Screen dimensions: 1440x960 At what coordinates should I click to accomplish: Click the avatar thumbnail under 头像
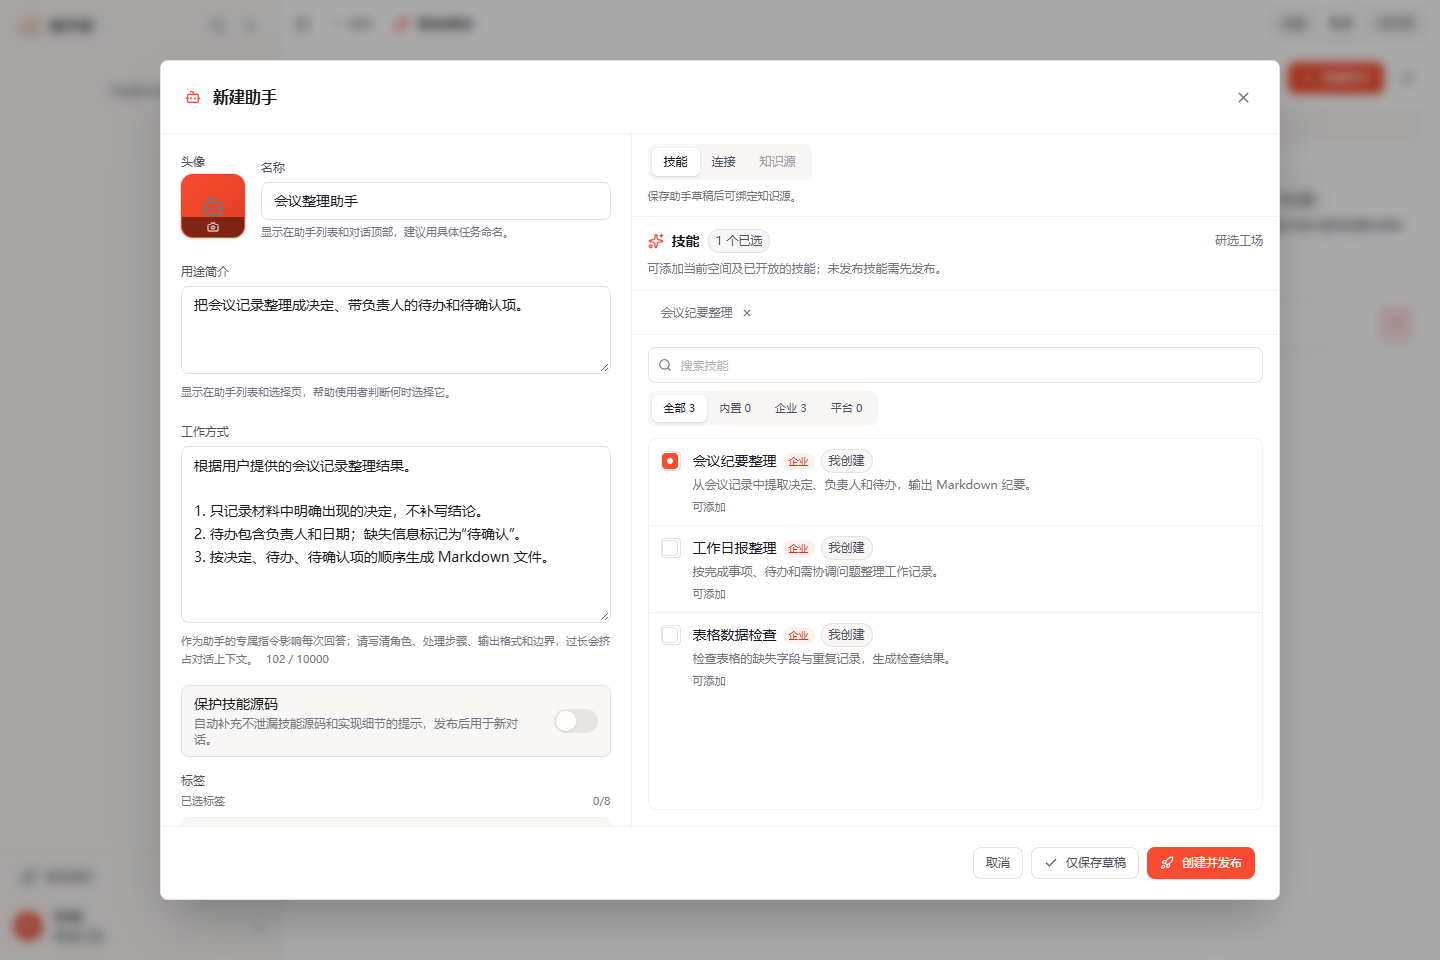tap(213, 206)
